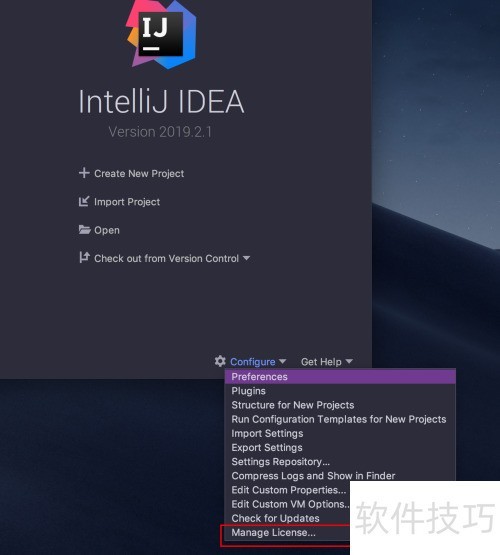The image size is (500, 555).
Task: Click the import arrow icon beside Import Project
Action: (84, 201)
